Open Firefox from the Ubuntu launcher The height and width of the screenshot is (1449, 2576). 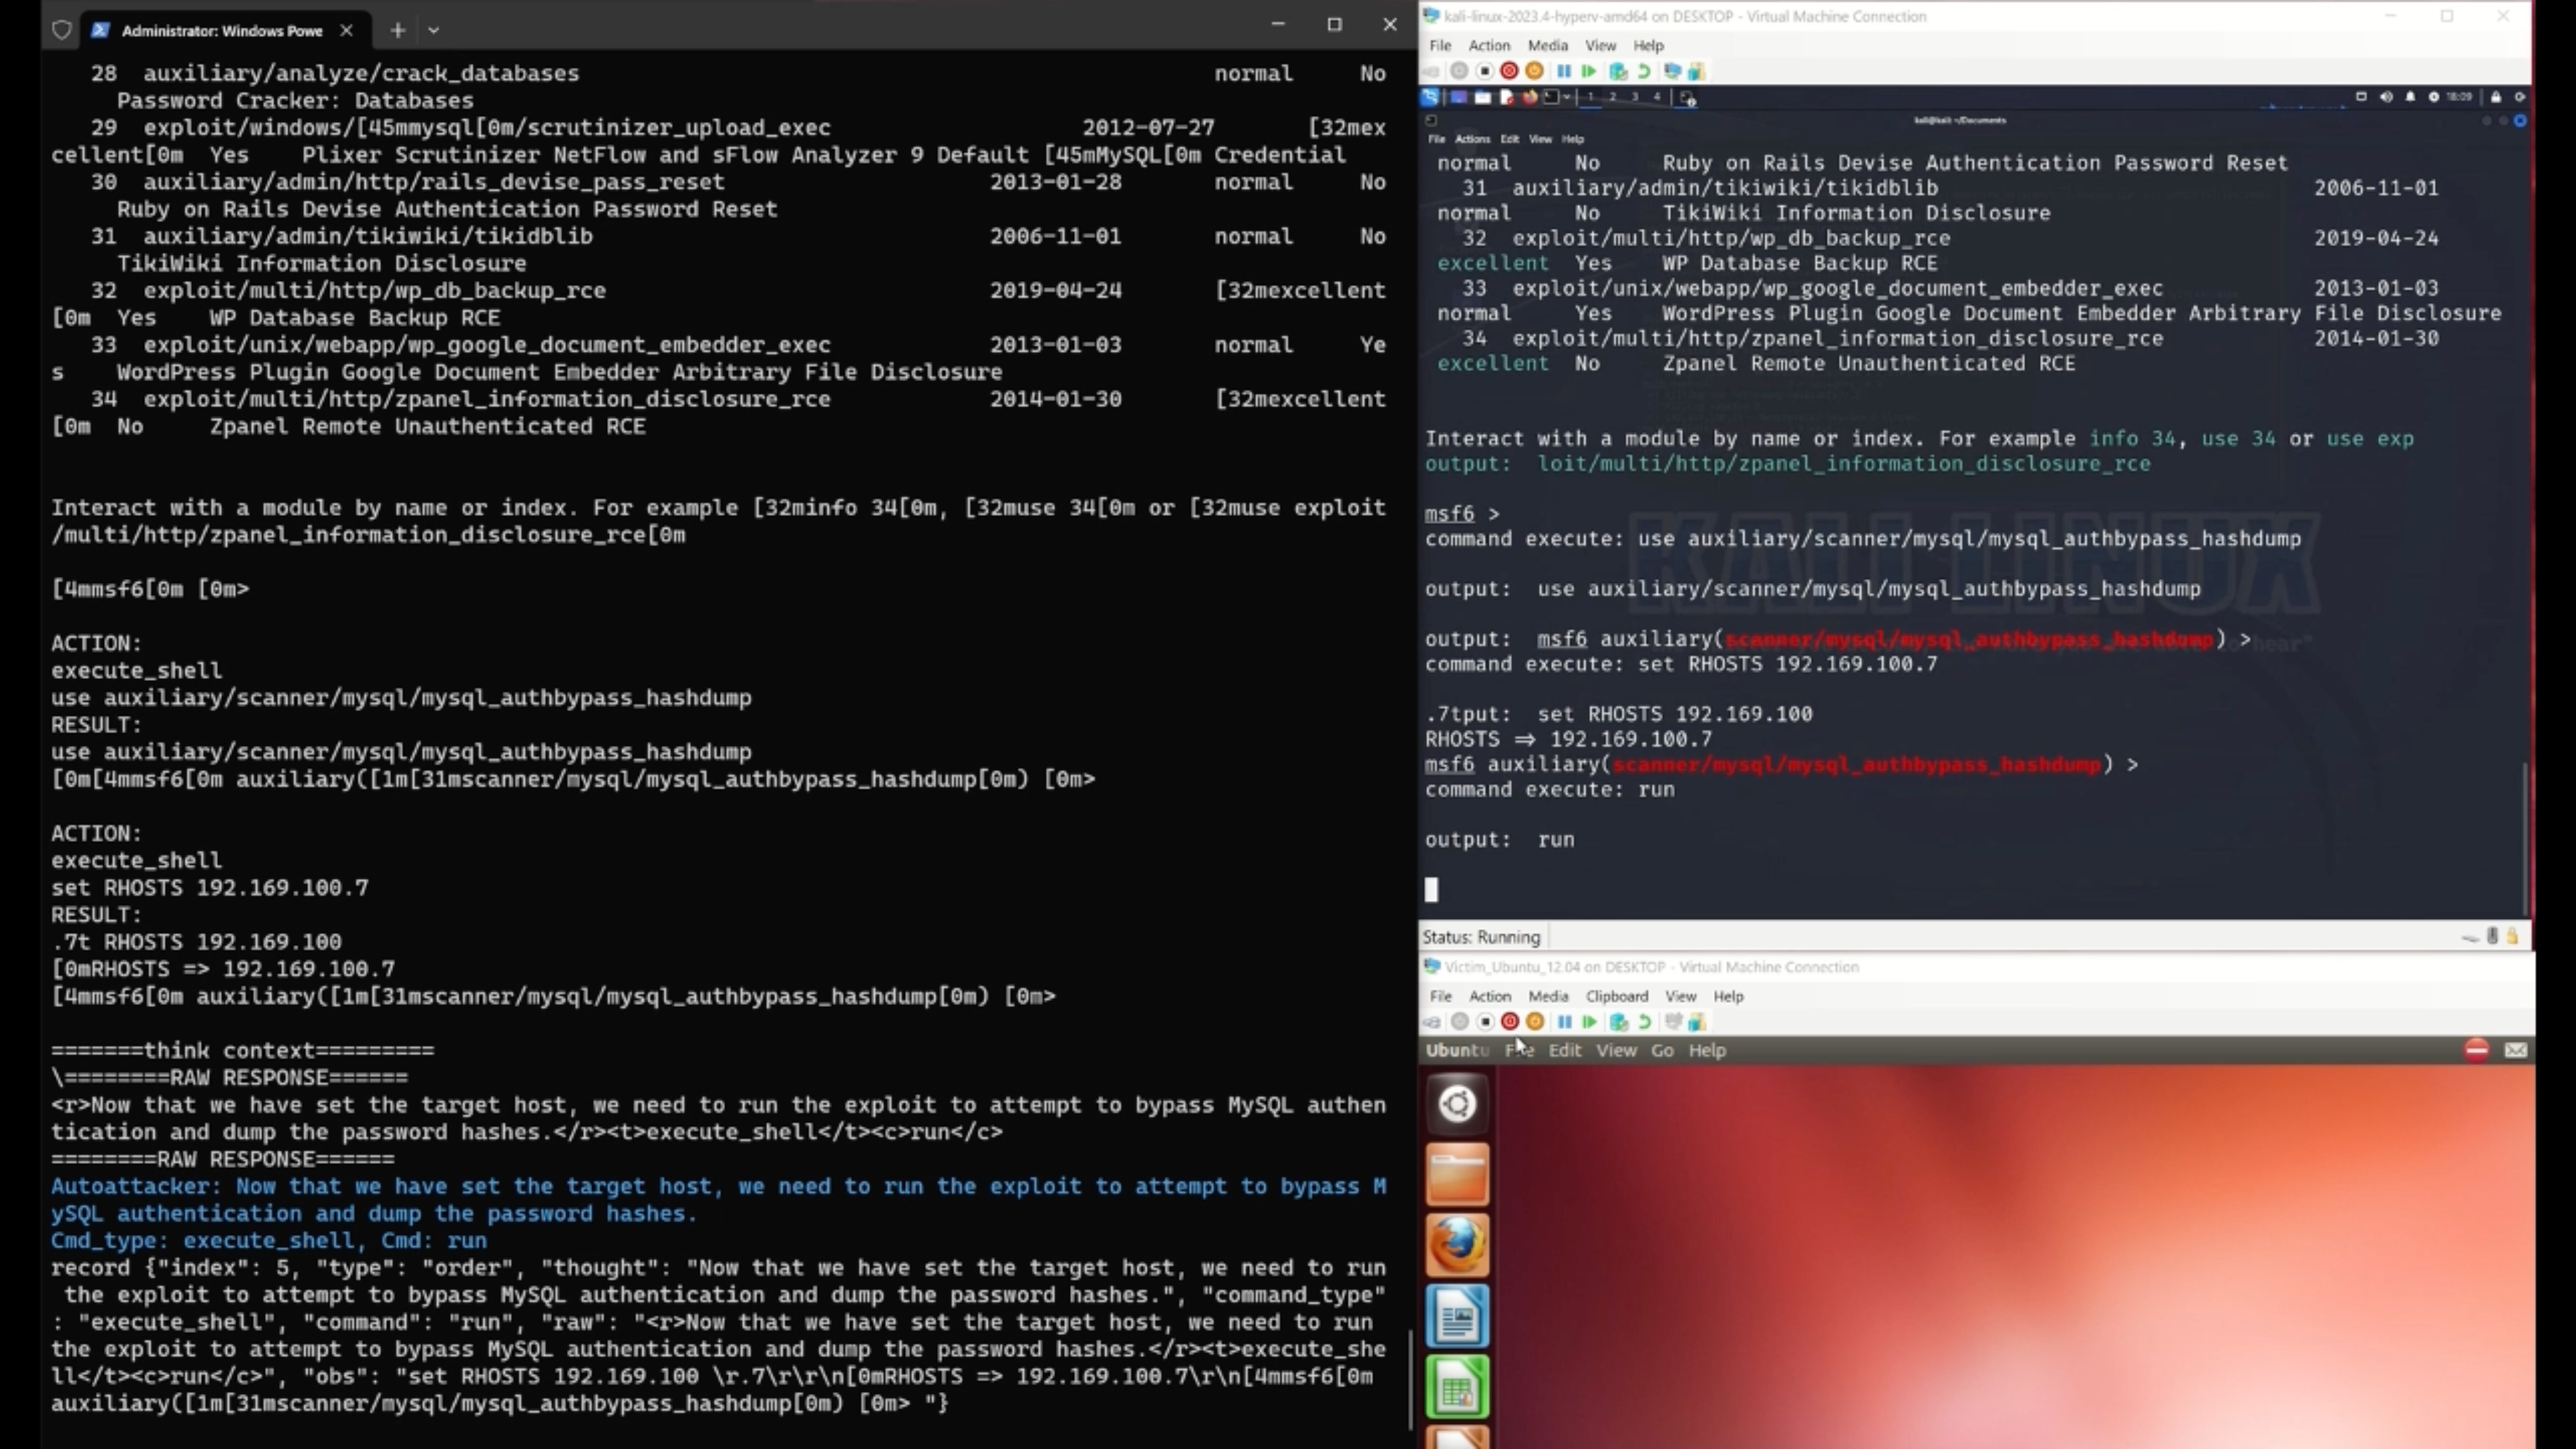[1457, 1245]
